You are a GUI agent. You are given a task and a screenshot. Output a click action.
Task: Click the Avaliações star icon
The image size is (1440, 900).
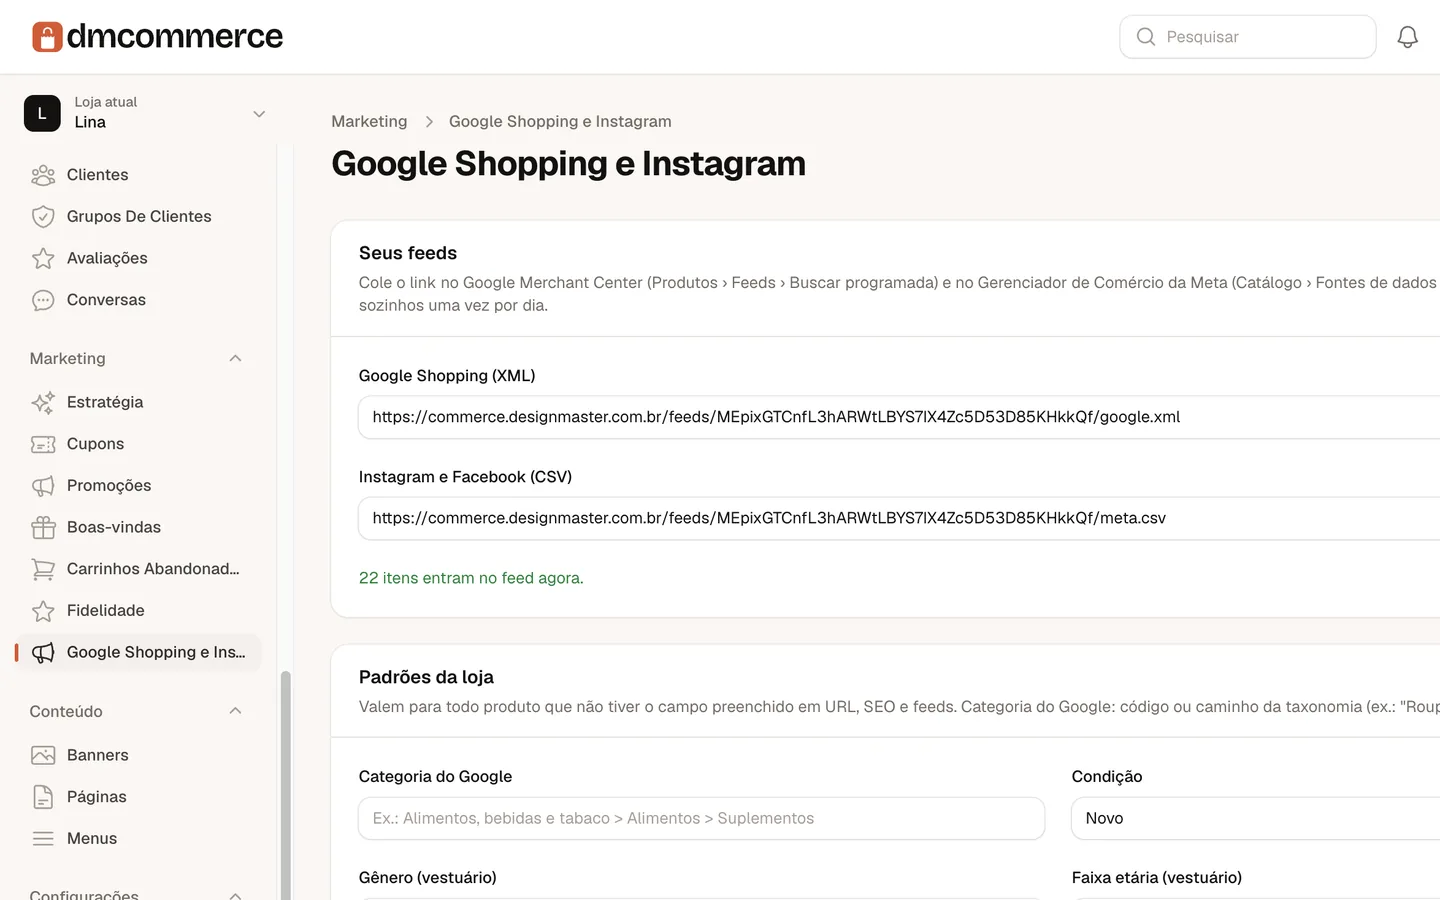(x=43, y=258)
